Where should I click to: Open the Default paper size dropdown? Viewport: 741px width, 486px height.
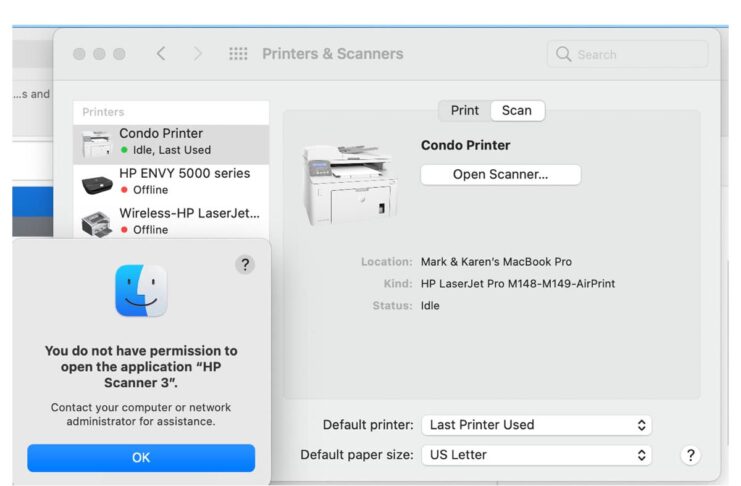537,455
